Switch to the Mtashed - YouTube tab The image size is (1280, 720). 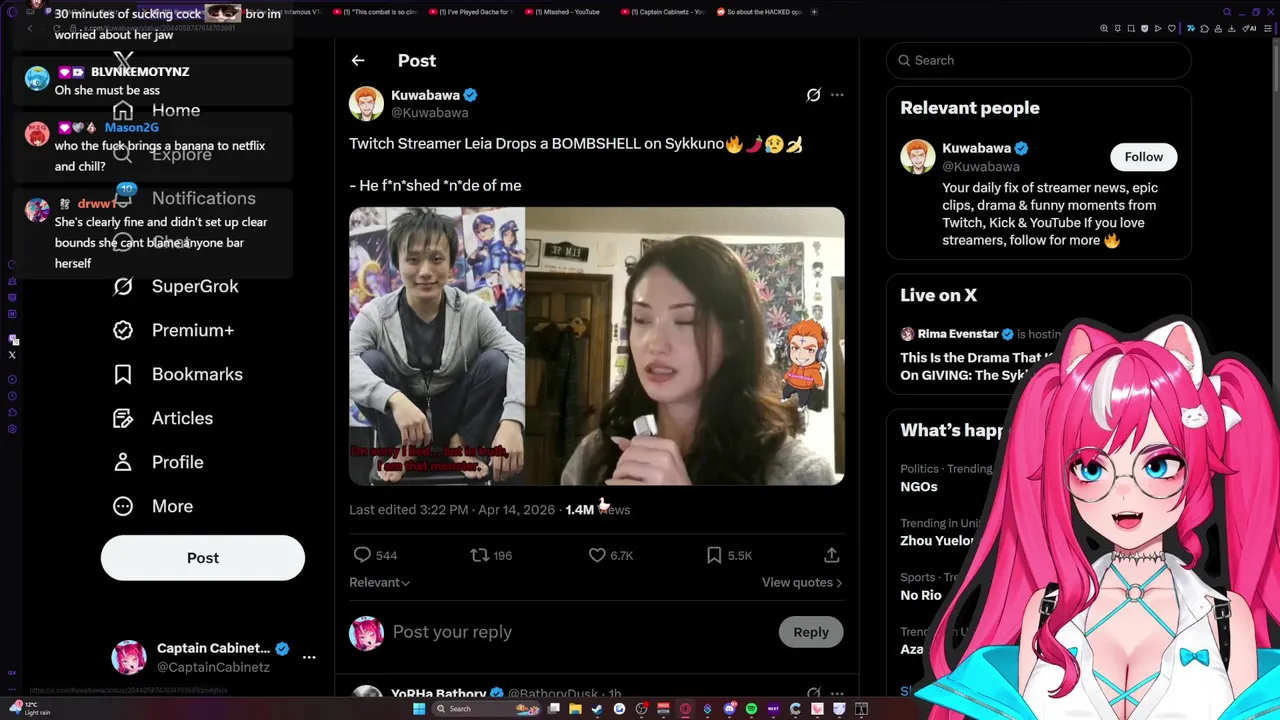tap(570, 12)
